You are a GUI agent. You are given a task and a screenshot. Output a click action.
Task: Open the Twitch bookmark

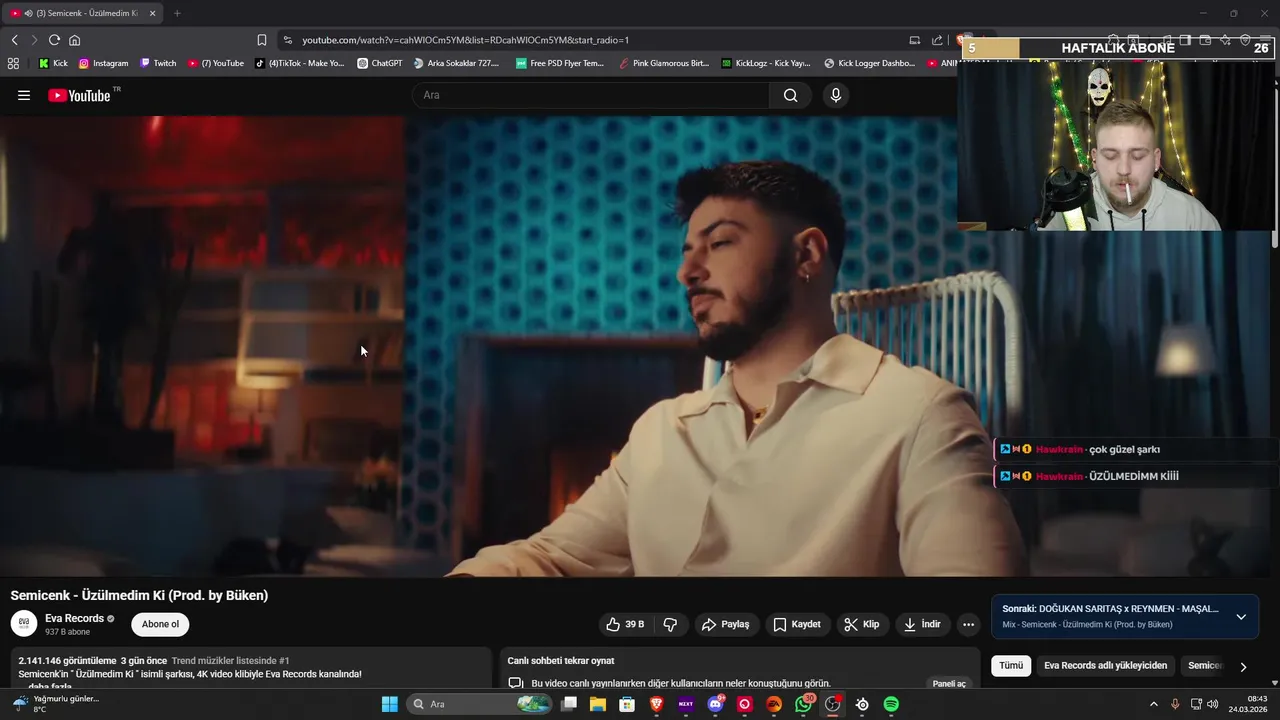pyautogui.click(x=158, y=63)
